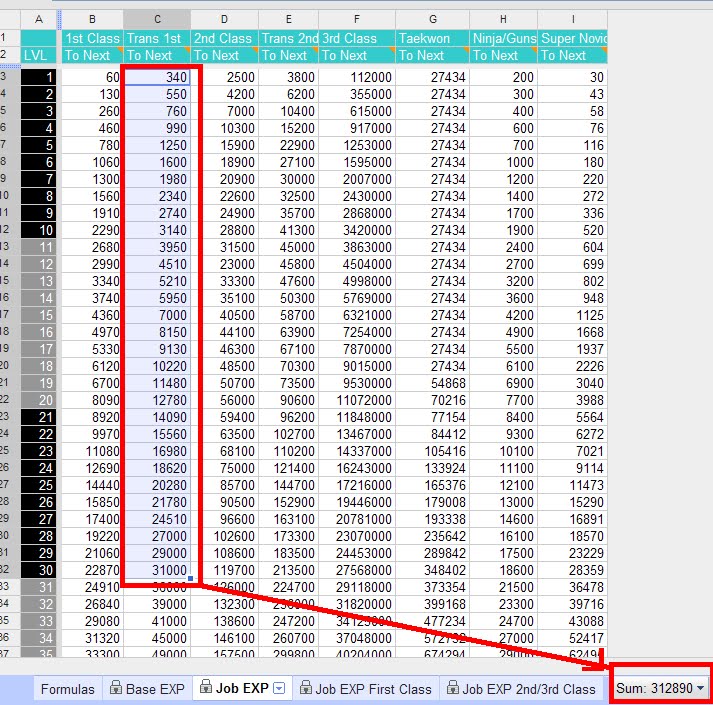This screenshot has height=705, width=713.
Task: Open the Sum: 312890 dropdown
Action: click(x=660, y=688)
